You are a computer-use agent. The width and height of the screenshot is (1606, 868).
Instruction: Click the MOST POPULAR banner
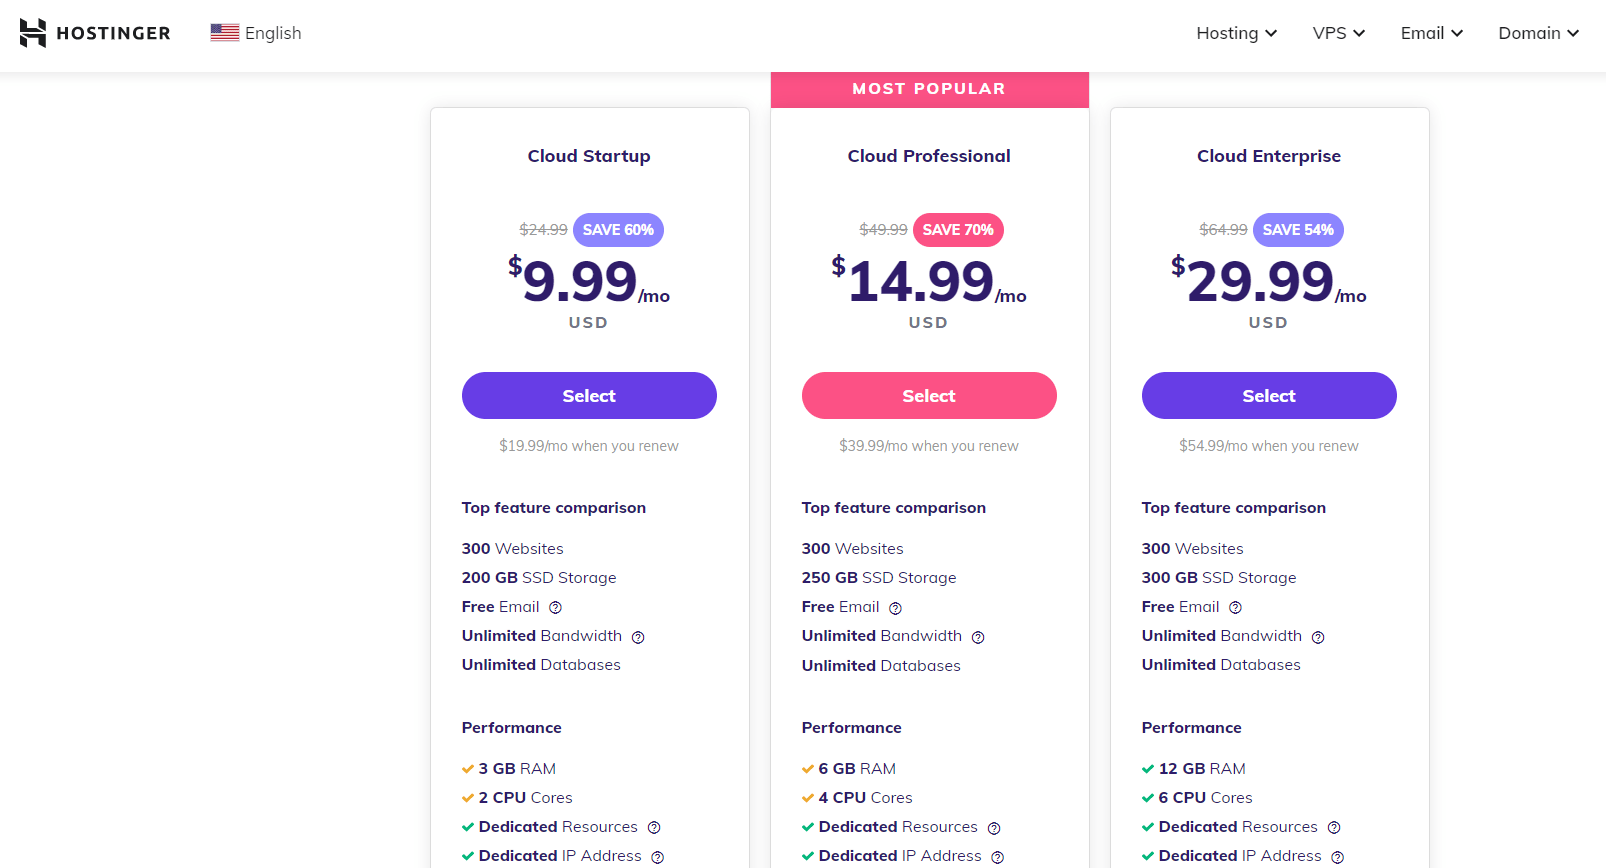[x=929, y=89]
